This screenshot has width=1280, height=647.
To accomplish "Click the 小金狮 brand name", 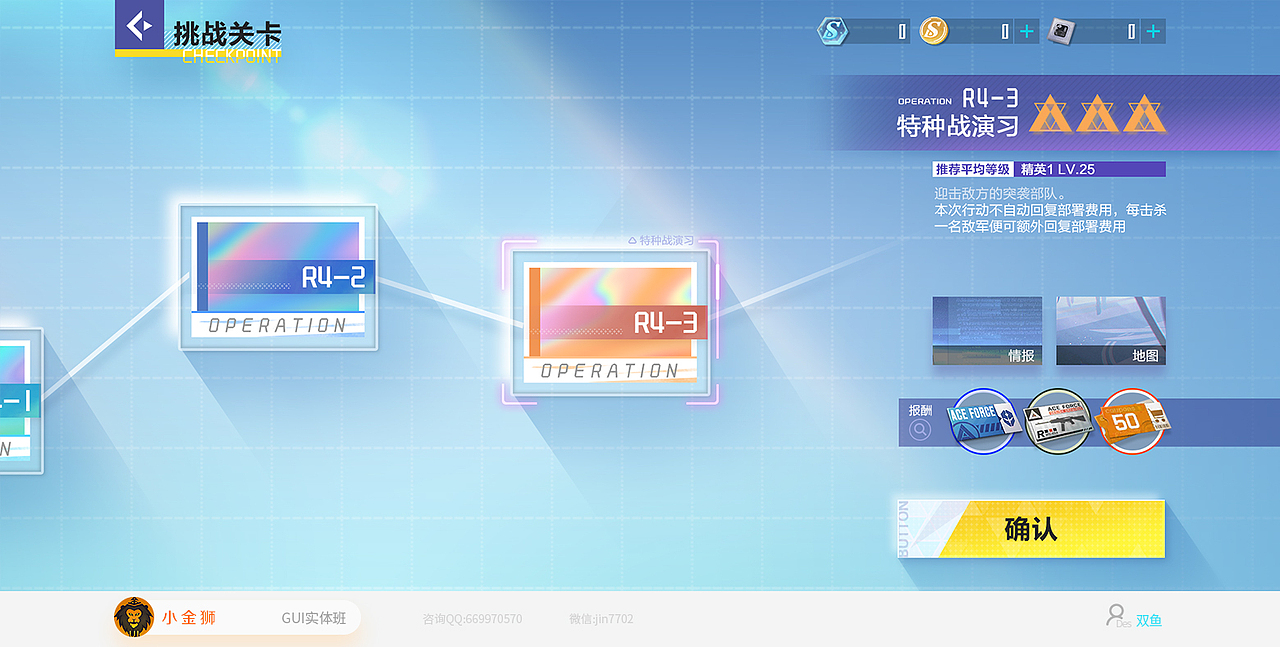I will (189, 618).
